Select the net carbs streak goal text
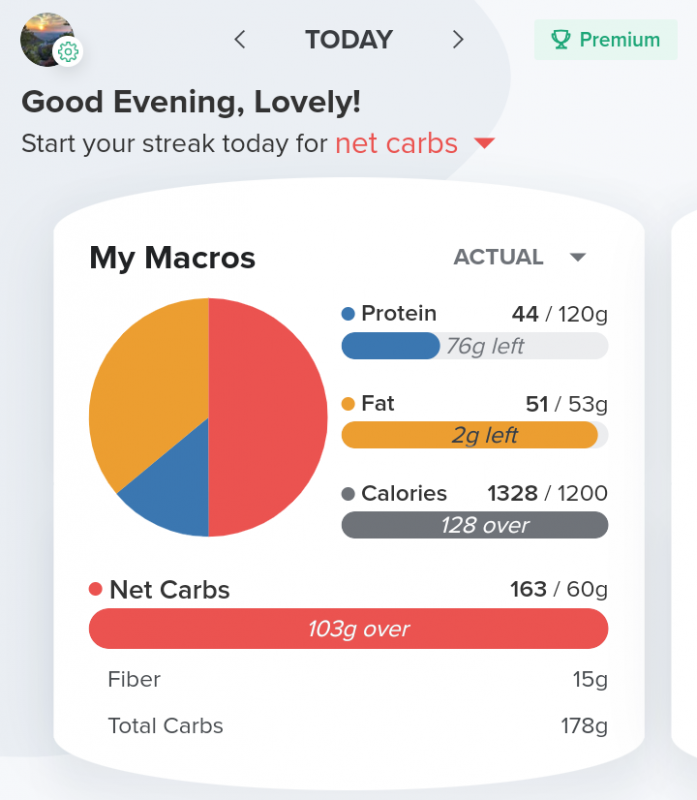The width and height of the screenshot is (697, 800). (x=396, y=144)
